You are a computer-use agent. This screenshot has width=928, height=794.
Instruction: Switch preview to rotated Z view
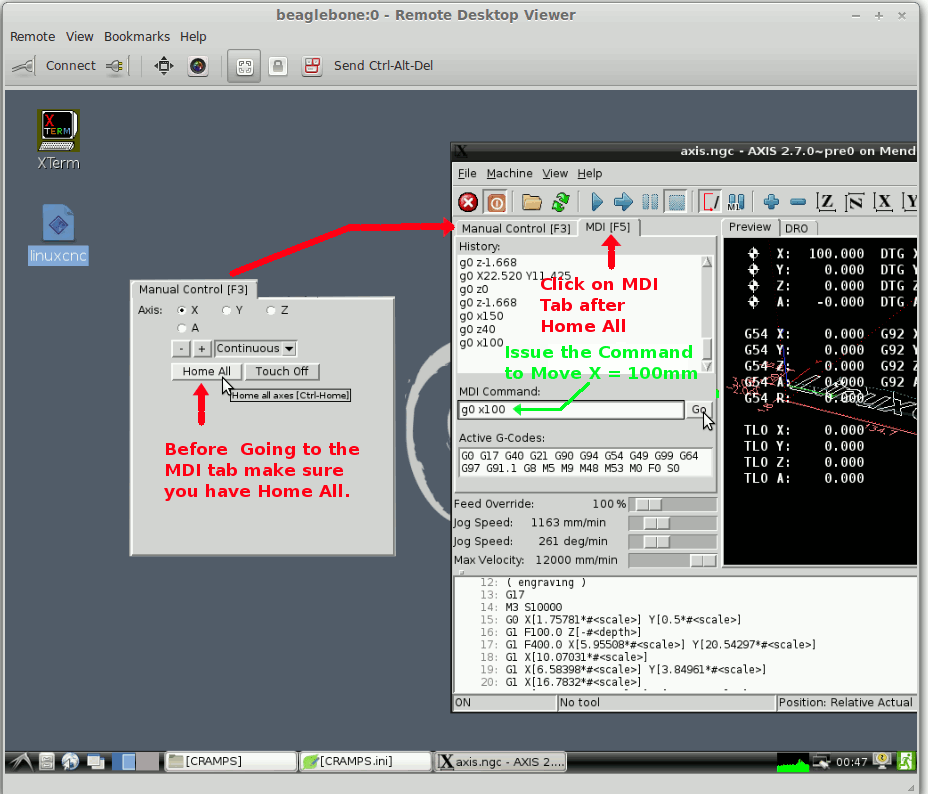854,202
